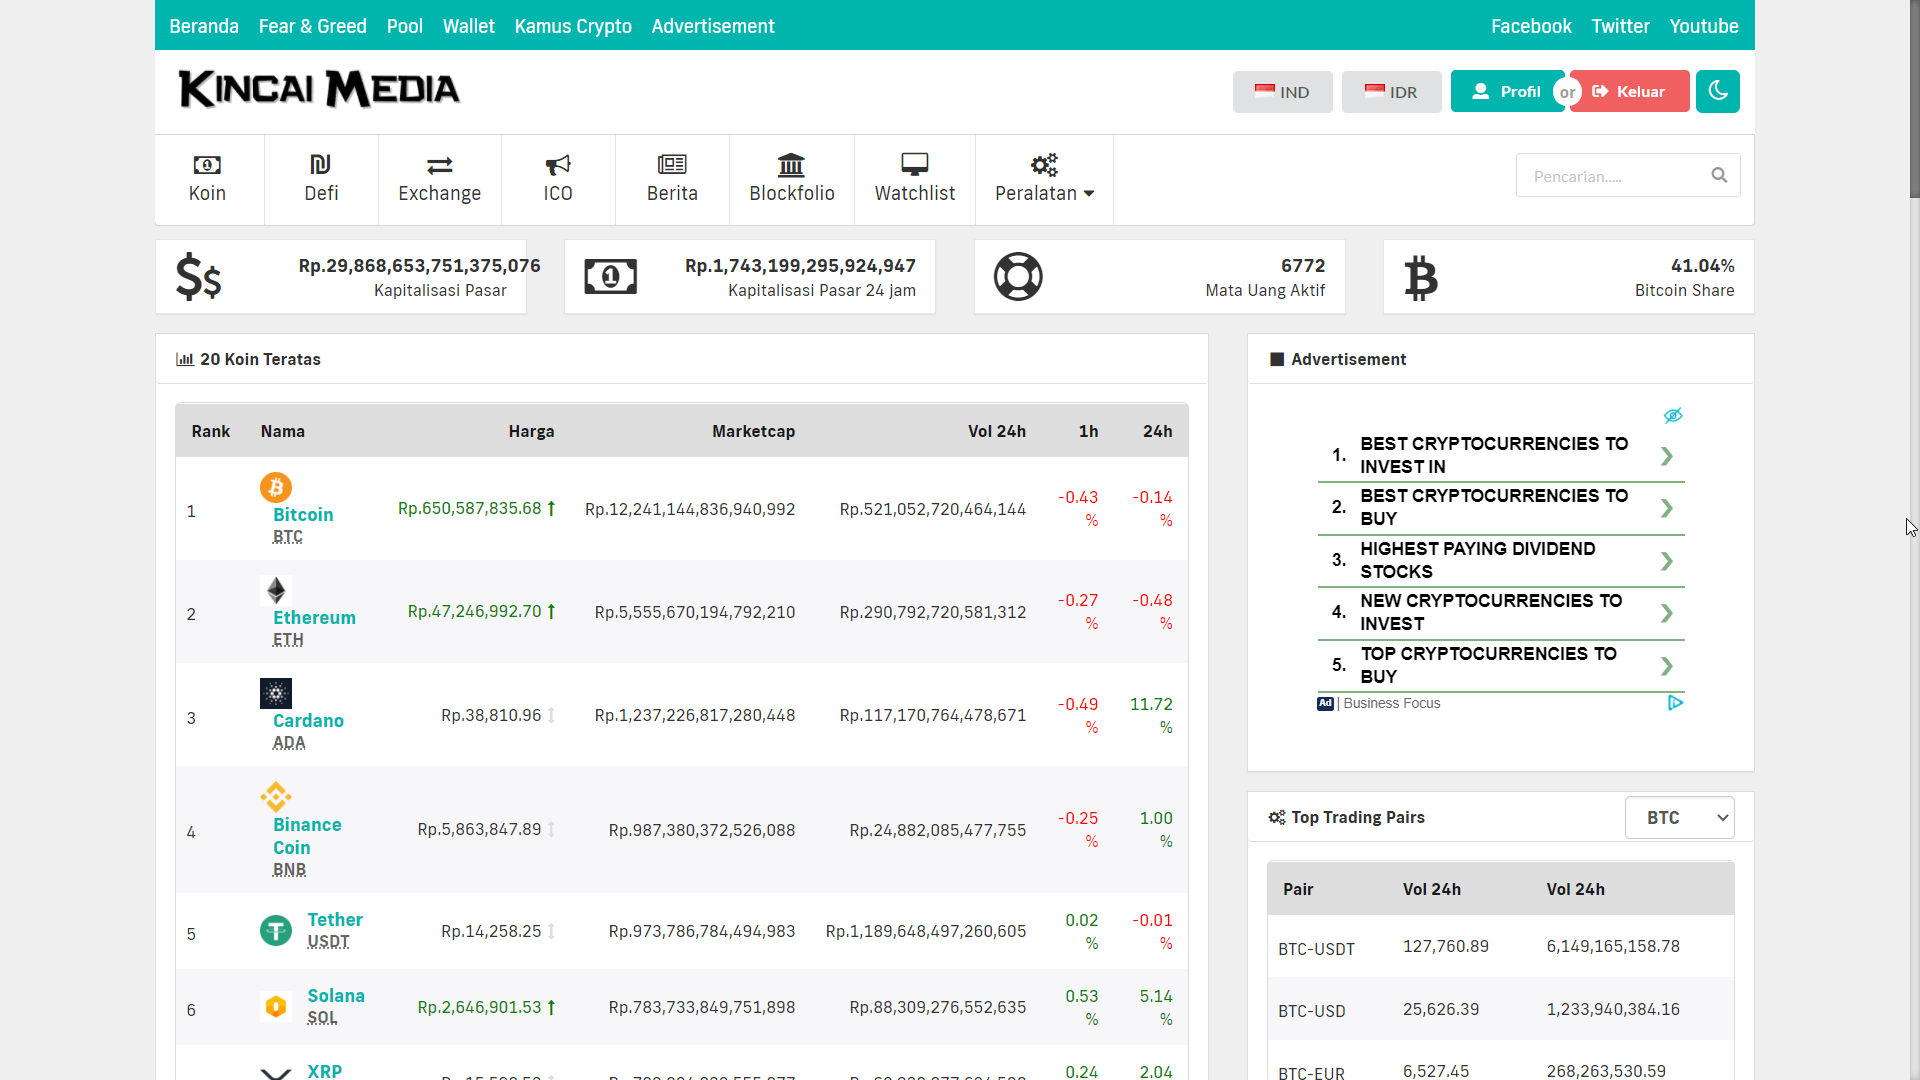Open the Ethereum coin link
Image resolution: width=1920 pixels, height=1080 pixels.
click(x=314, y=617)
